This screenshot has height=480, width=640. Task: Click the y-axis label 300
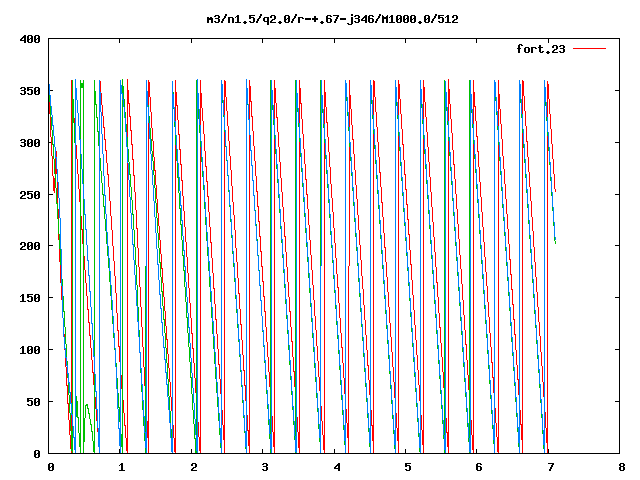[30, 143]
